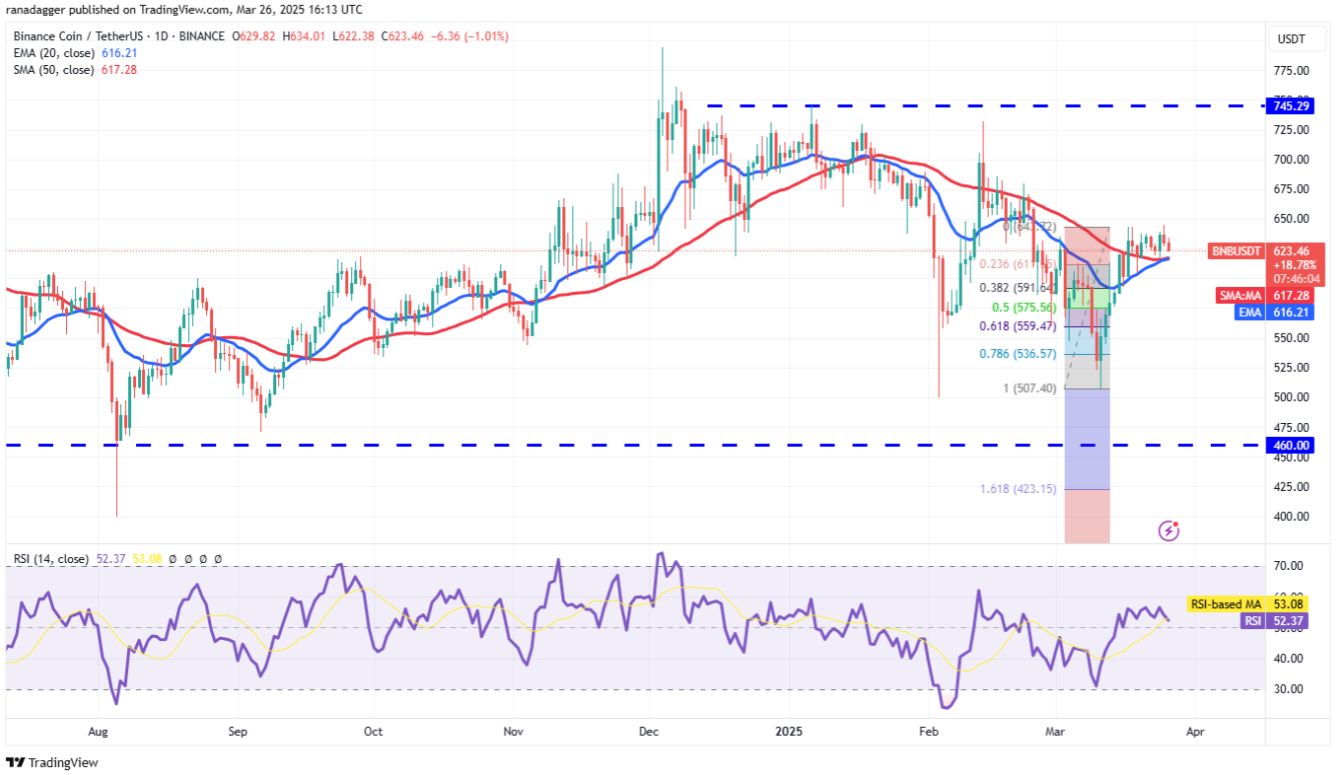Click the 400.00 price axis label
The height and width of the screenshot is (775, 1338).
coord(1291,517)
